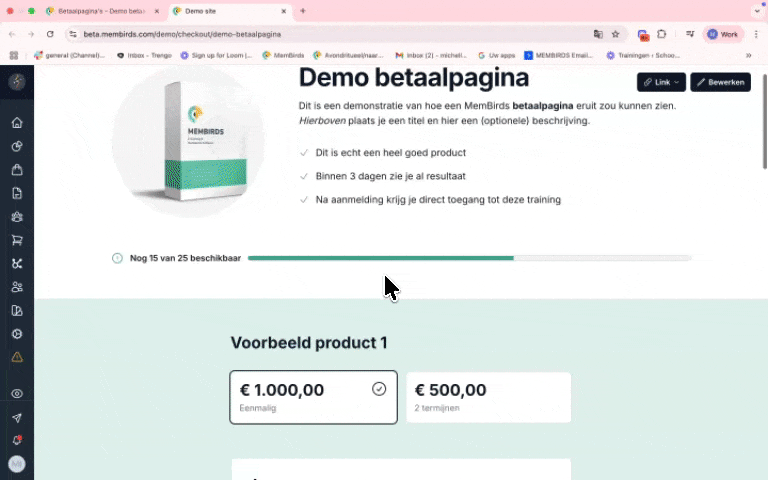Open the Gmail Inbox (2) bookmark
Screen dimensions: 768x480
(432, 55)
